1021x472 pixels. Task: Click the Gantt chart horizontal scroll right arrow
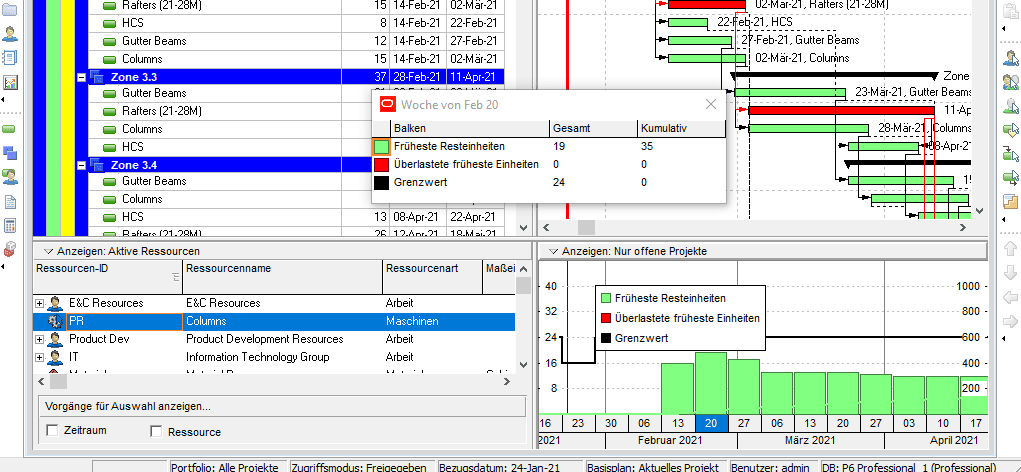[x=963, y=227]
